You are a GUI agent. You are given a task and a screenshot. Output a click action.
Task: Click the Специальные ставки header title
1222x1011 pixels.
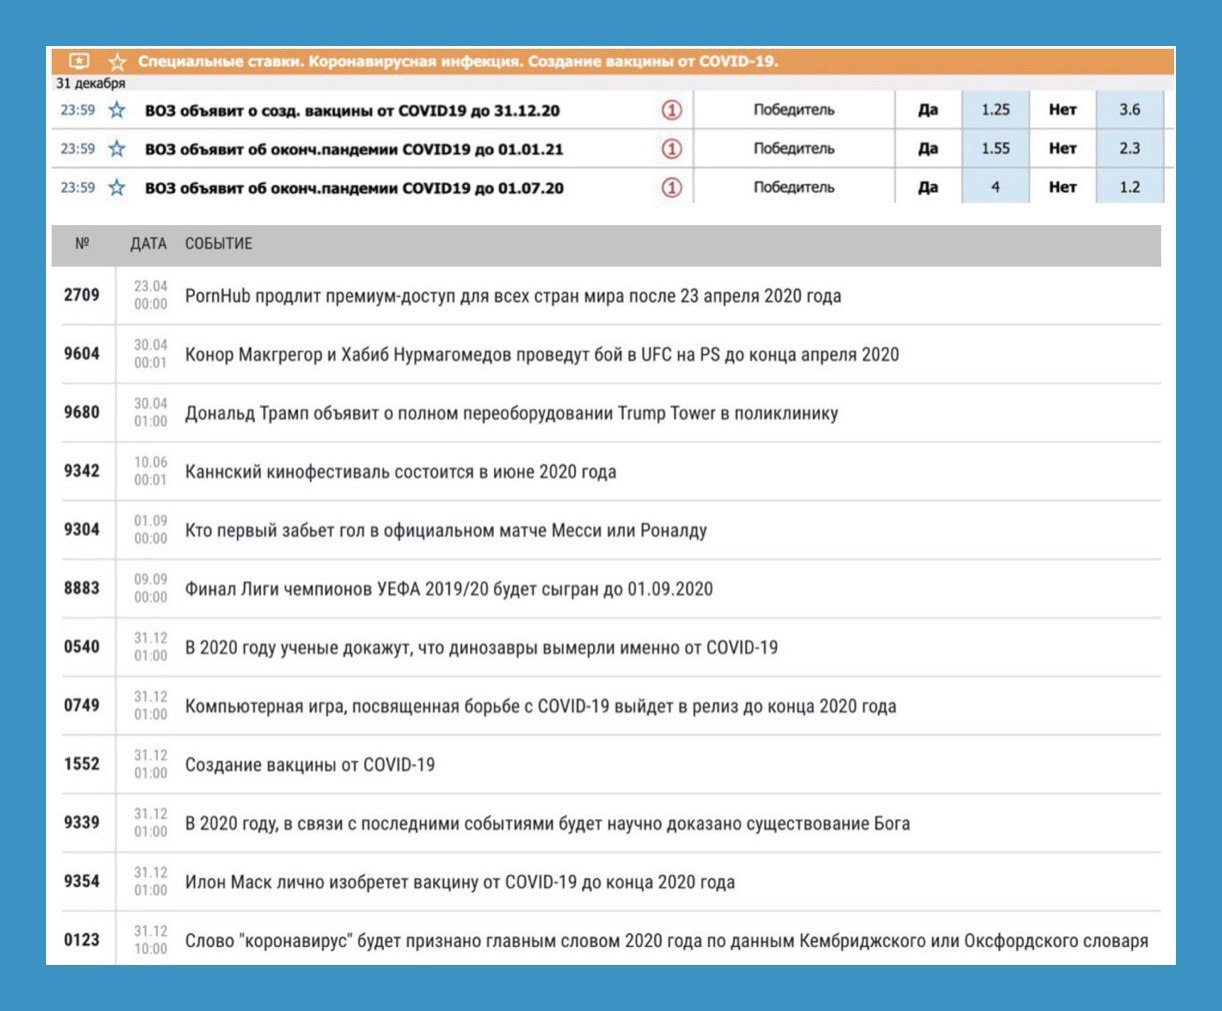pos(457,62)
